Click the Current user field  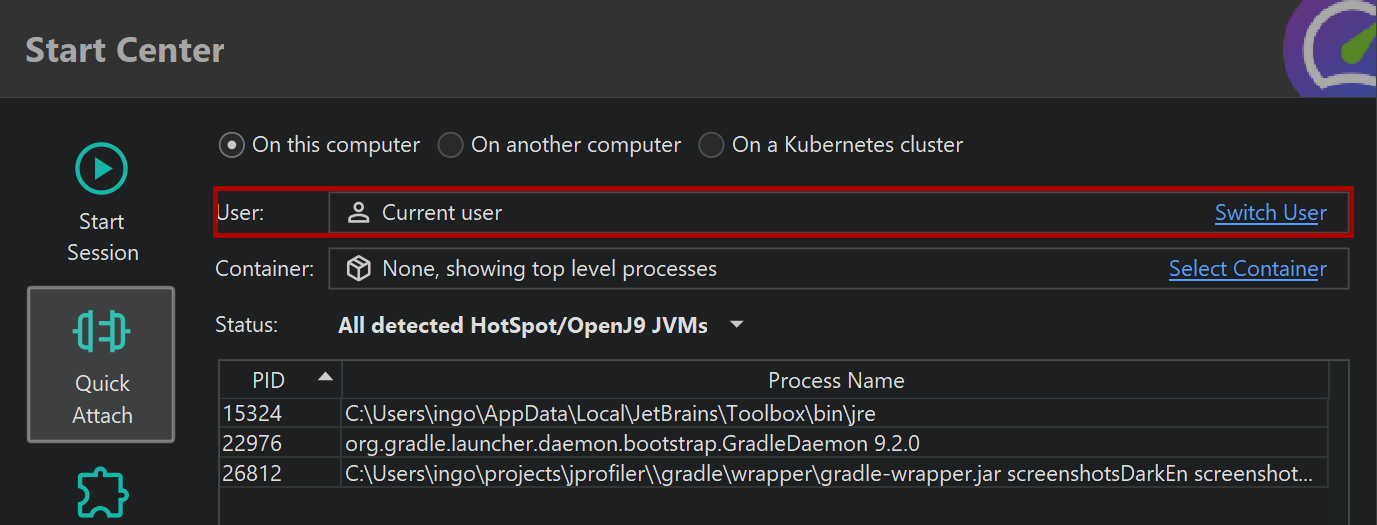click(760, 213)
